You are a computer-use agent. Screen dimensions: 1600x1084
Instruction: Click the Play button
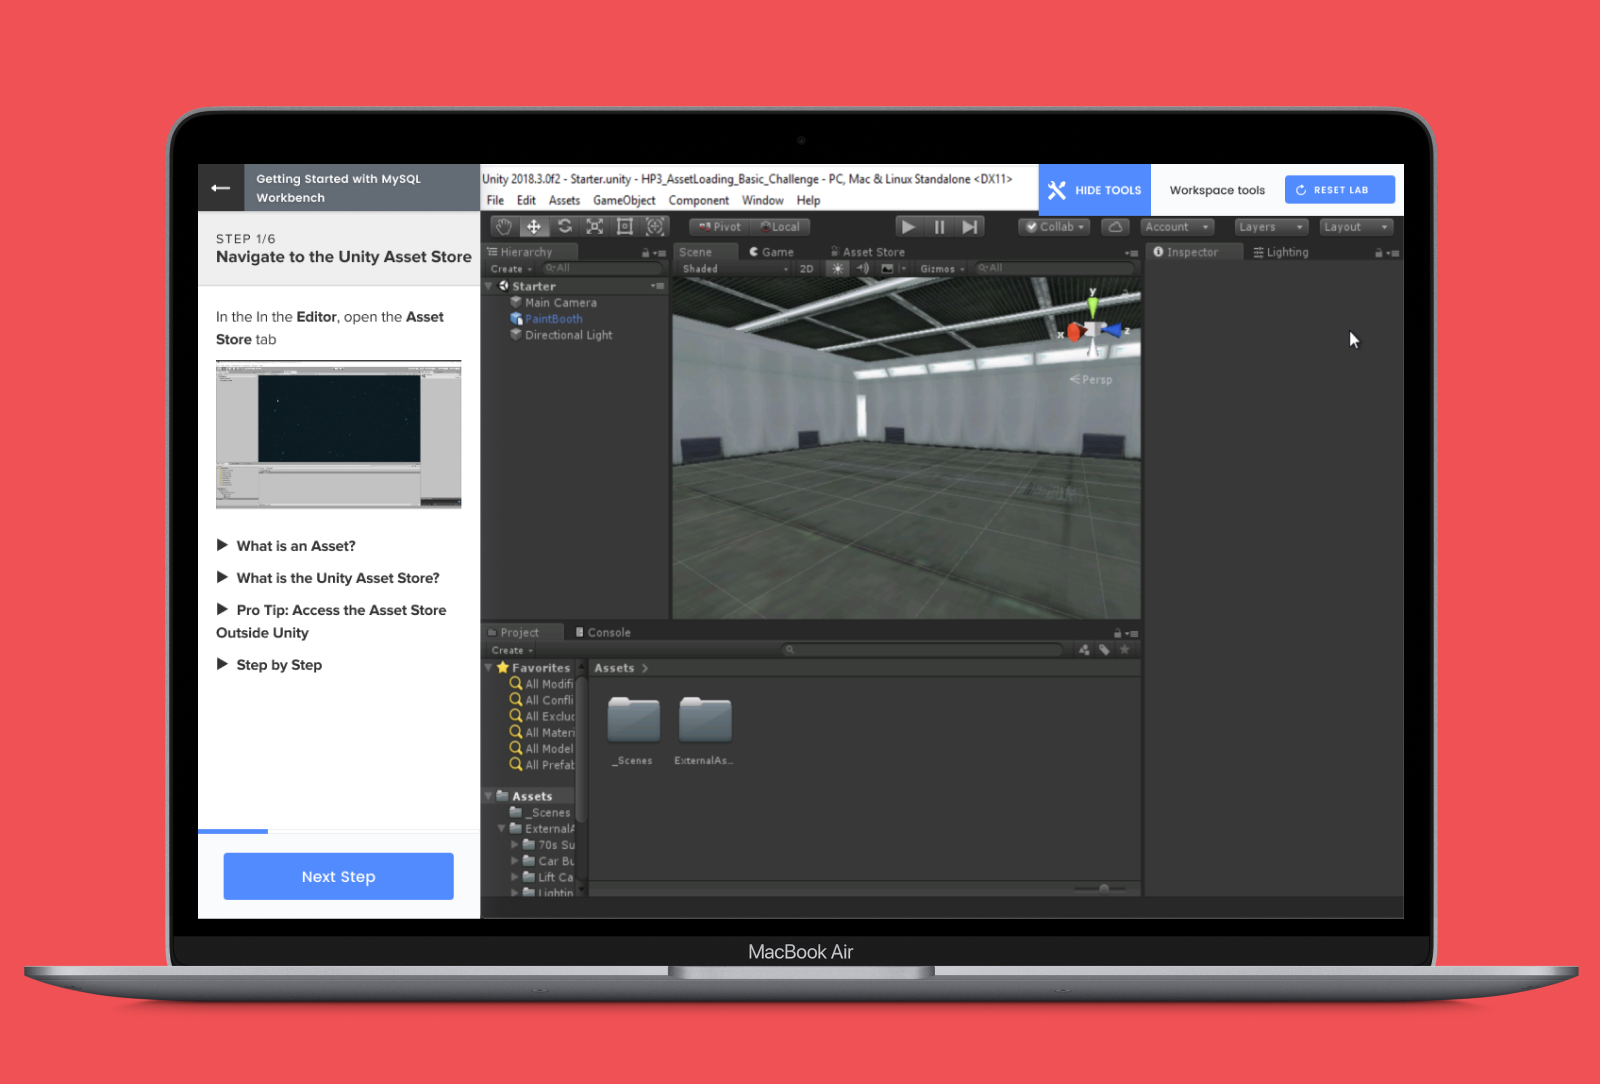(908, 227)
